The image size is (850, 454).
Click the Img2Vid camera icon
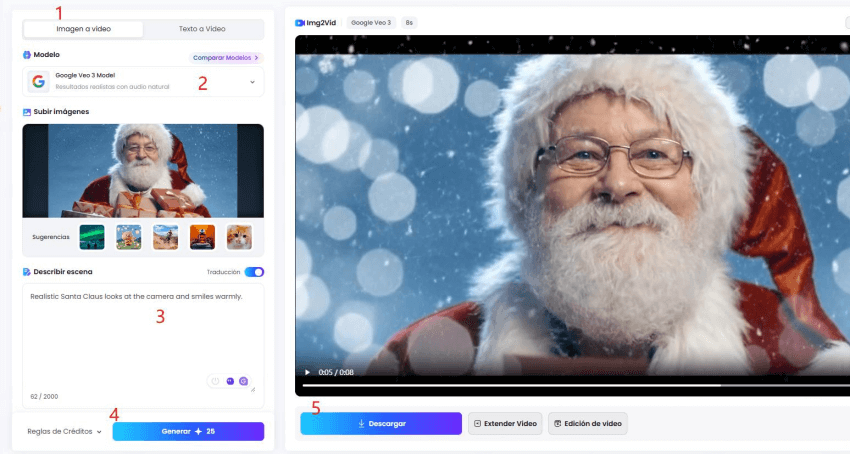[x=300, y=23]
